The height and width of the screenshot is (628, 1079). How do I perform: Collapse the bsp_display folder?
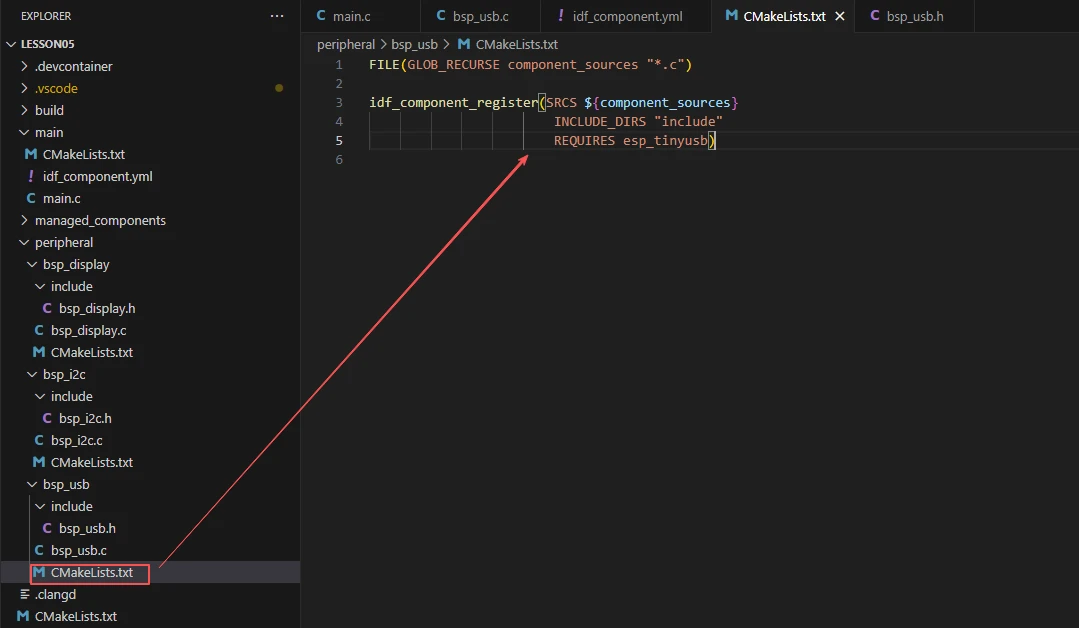[x=76, y=264]
